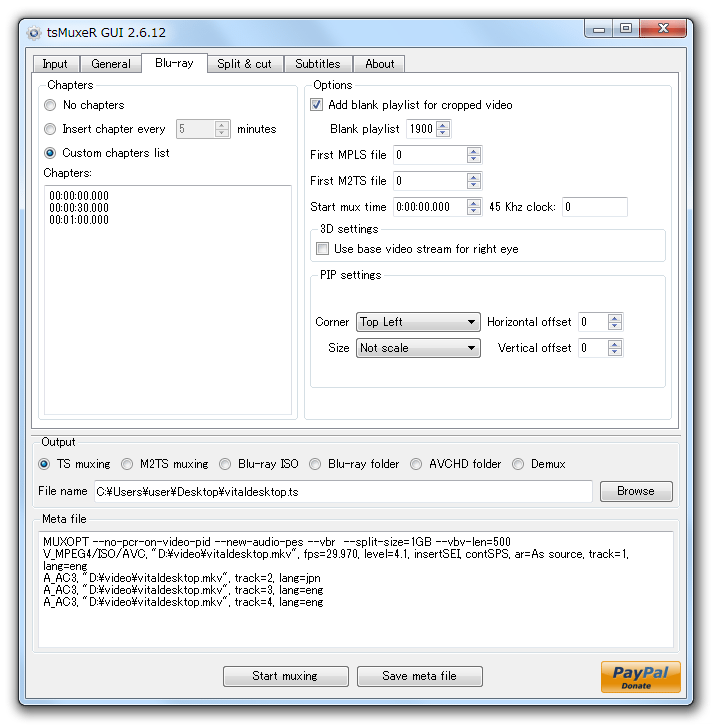Increase Vertical offset value
Screen dimensions: 715x728
click(x=615, y=344)
